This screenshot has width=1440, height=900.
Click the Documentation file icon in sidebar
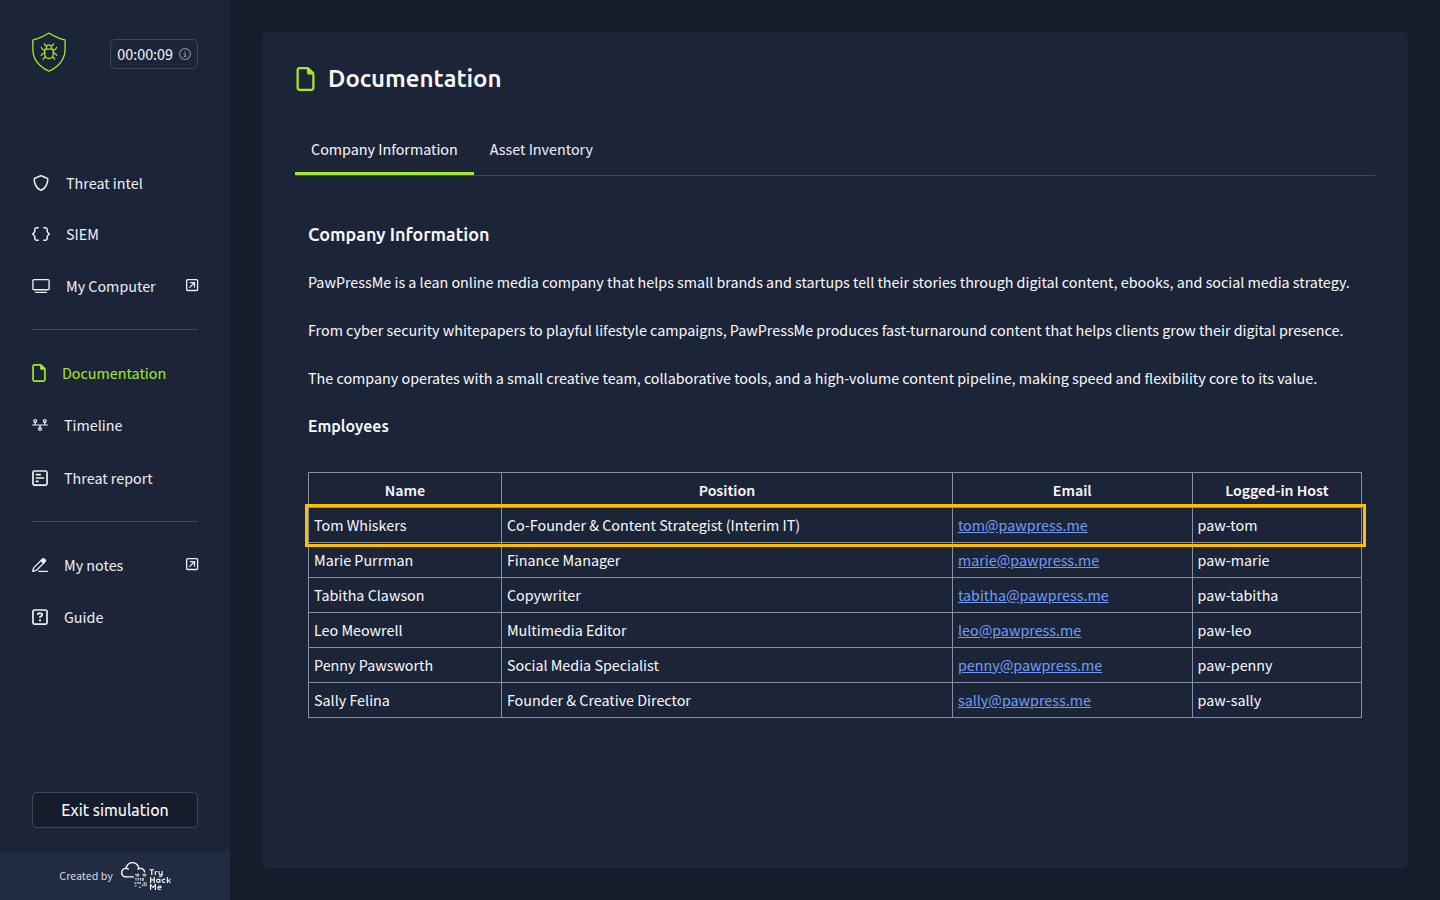pyautogui.click(x=39, y=373)
